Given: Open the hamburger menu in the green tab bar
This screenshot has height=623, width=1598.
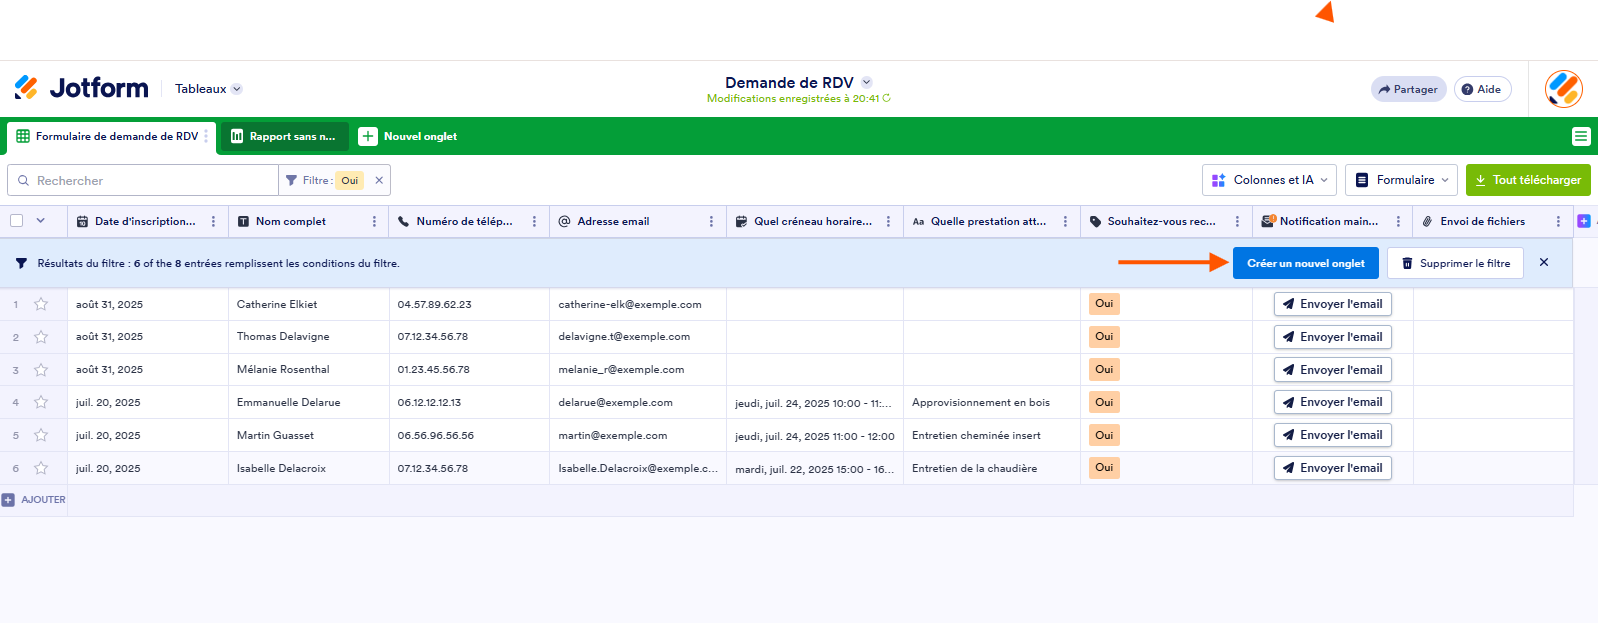Looking at the screenshot, I should (1581, 136).
